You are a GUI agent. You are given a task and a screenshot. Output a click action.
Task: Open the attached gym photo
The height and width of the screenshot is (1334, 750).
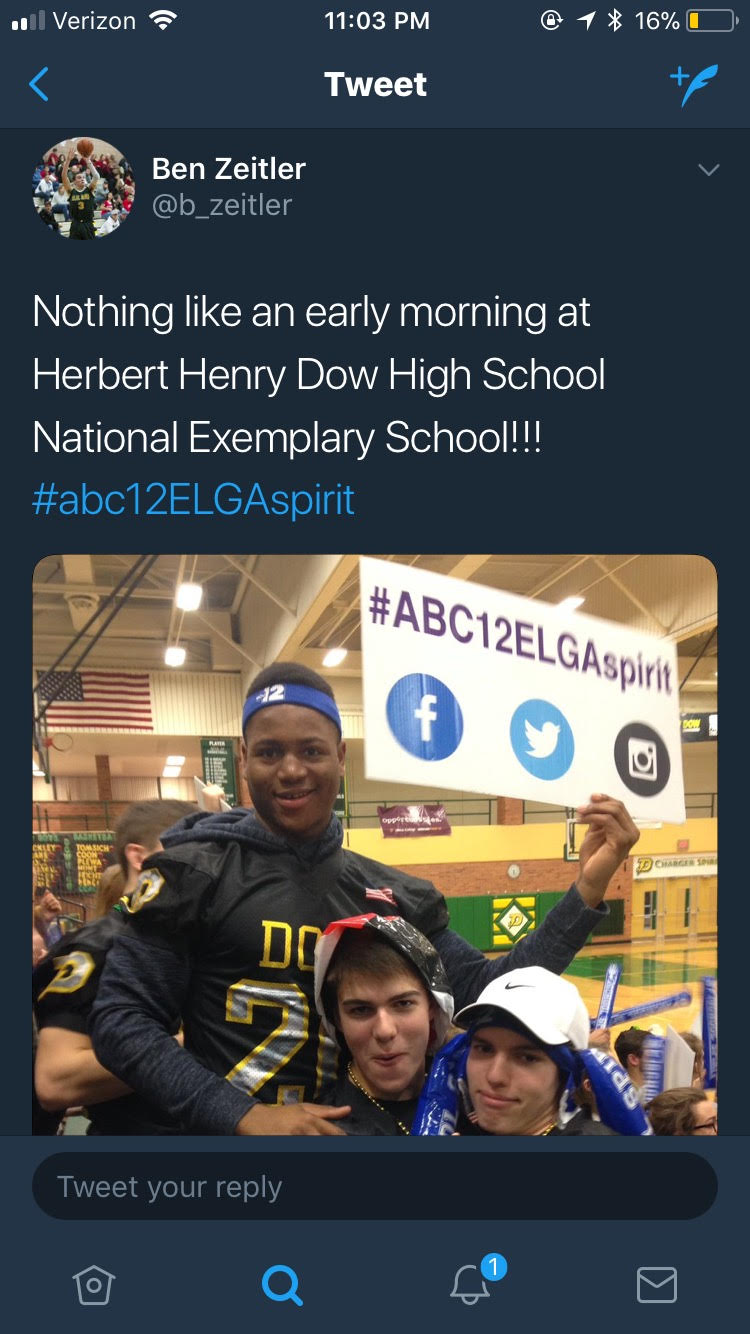click(x=375, y=845)
